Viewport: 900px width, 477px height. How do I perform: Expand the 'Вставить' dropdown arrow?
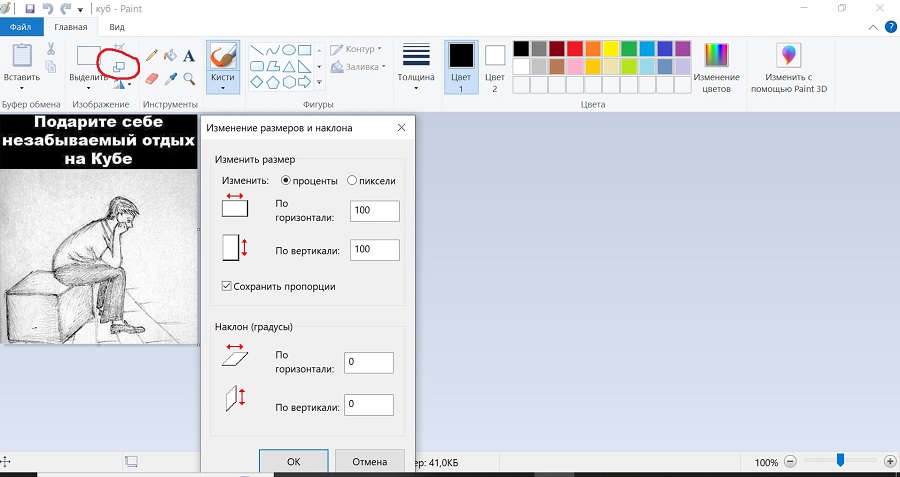tap(22, 88)
